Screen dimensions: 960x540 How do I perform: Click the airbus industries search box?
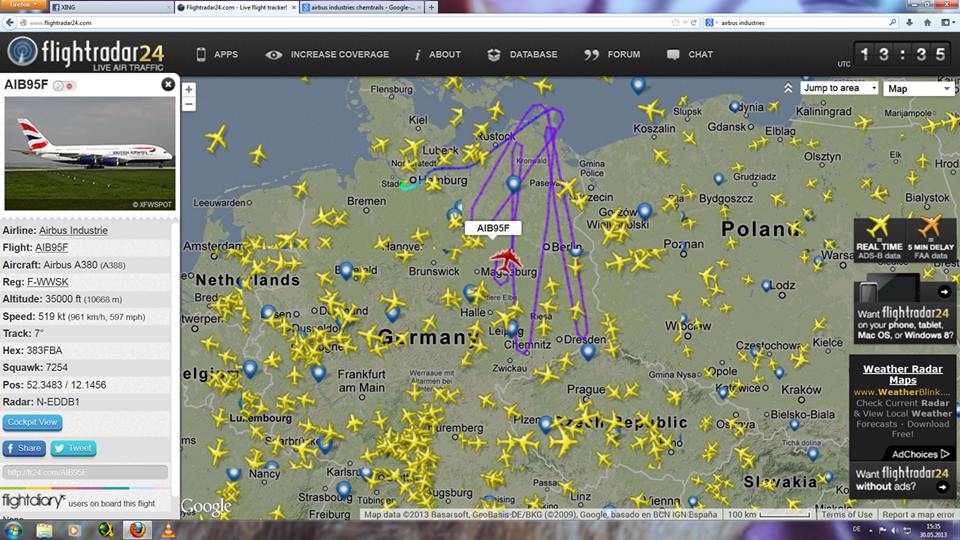point(802,23)
